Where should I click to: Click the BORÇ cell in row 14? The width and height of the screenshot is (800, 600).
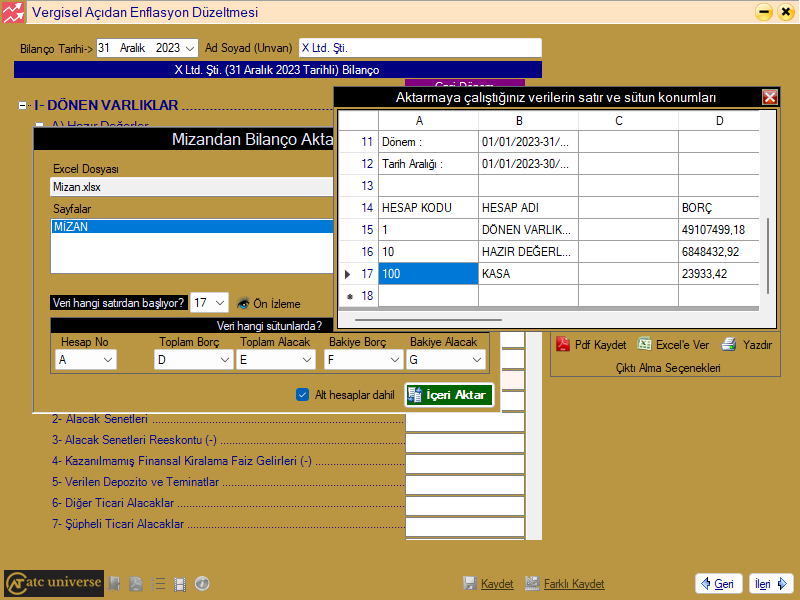[719, 208]
